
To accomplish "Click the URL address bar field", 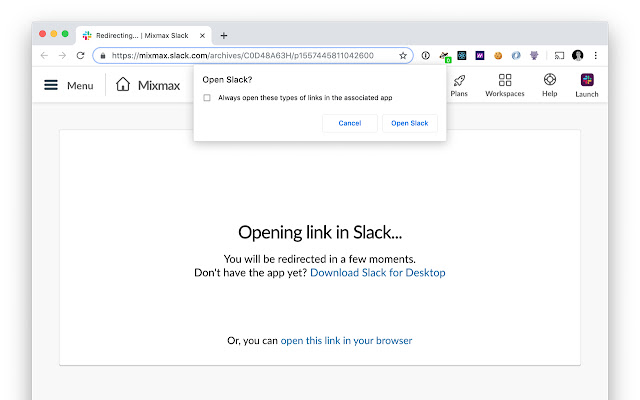I will click(253, 56).
